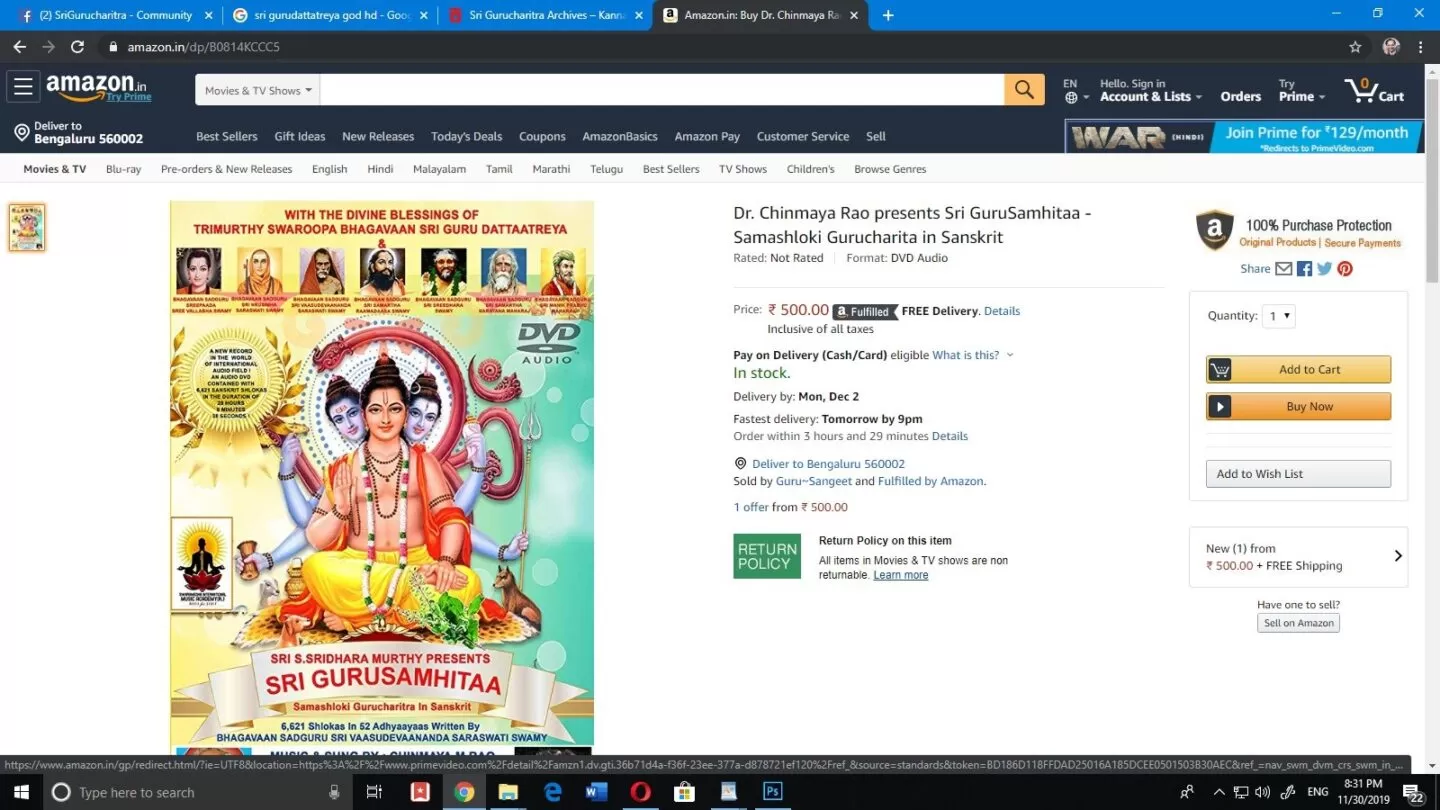Screen dimensions: 1440x810
Task: Open the 1 offer link
Action: click(x=751, y=507)
